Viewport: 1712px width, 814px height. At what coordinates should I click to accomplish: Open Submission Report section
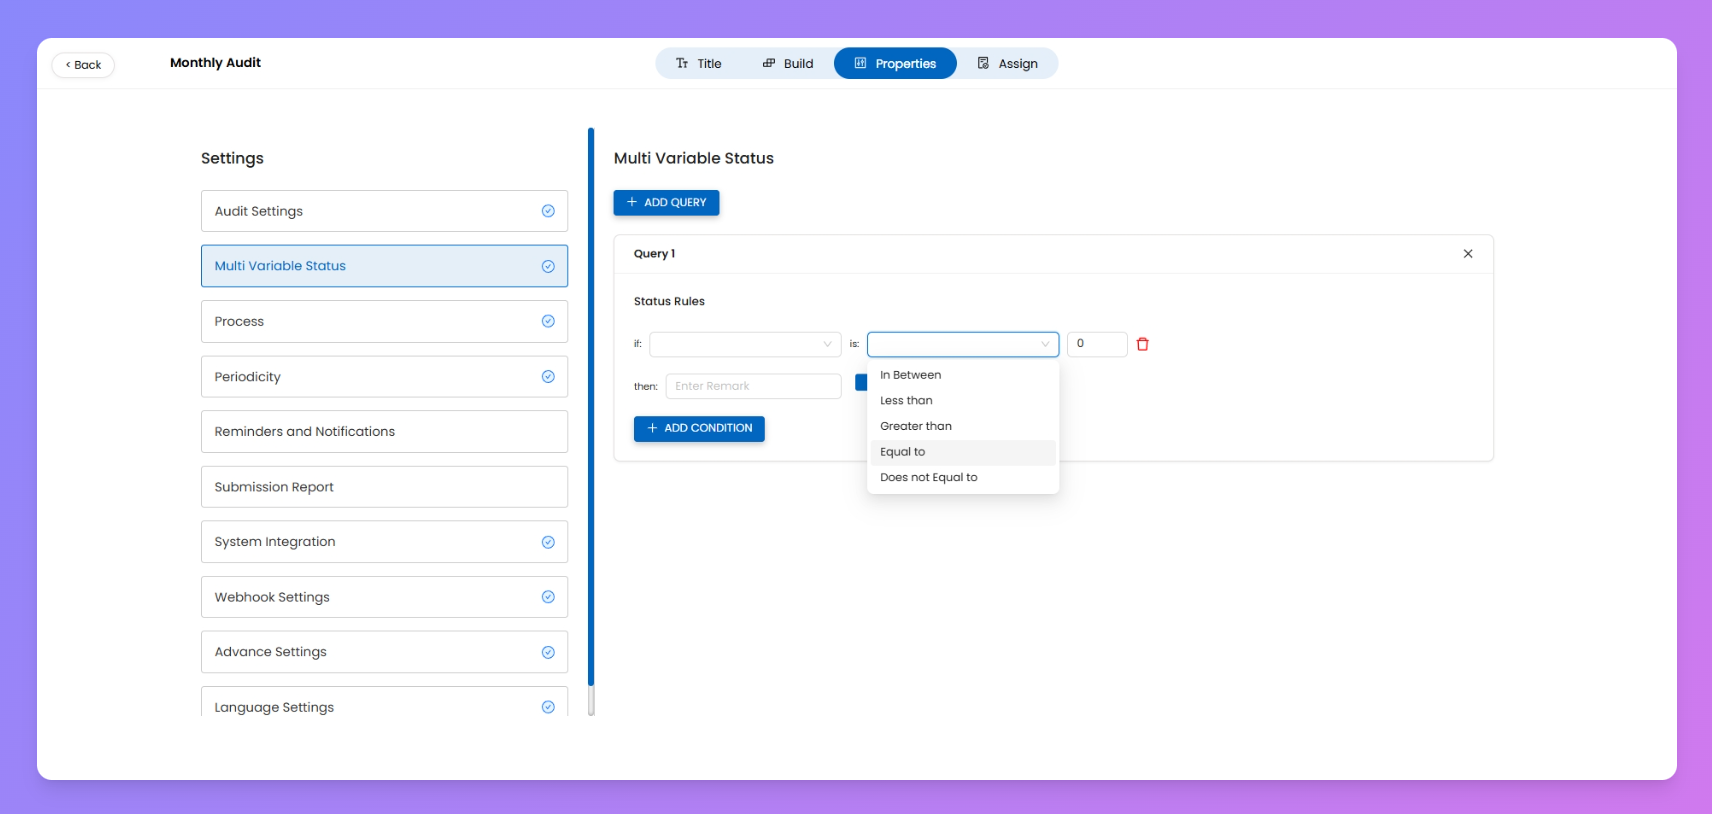click(x=384, y=487)
